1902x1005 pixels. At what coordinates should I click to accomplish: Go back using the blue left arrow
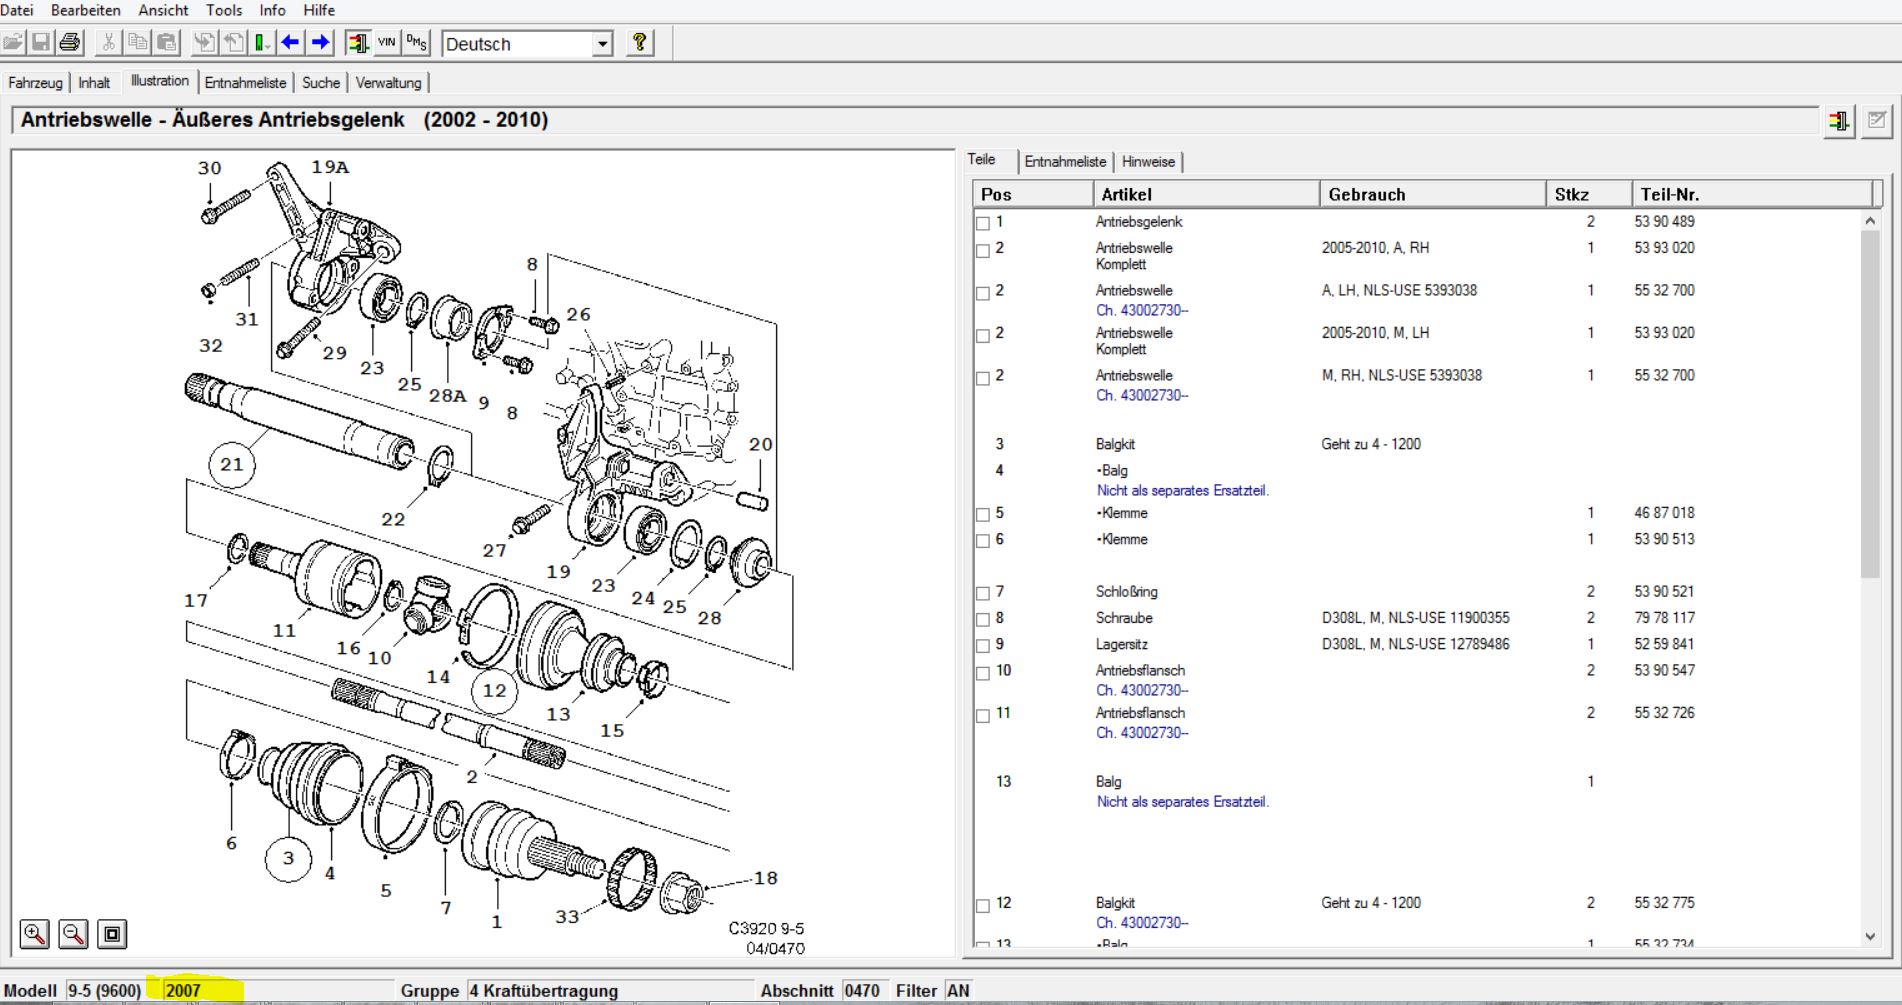pyautogui.click(x=291, y=43)
